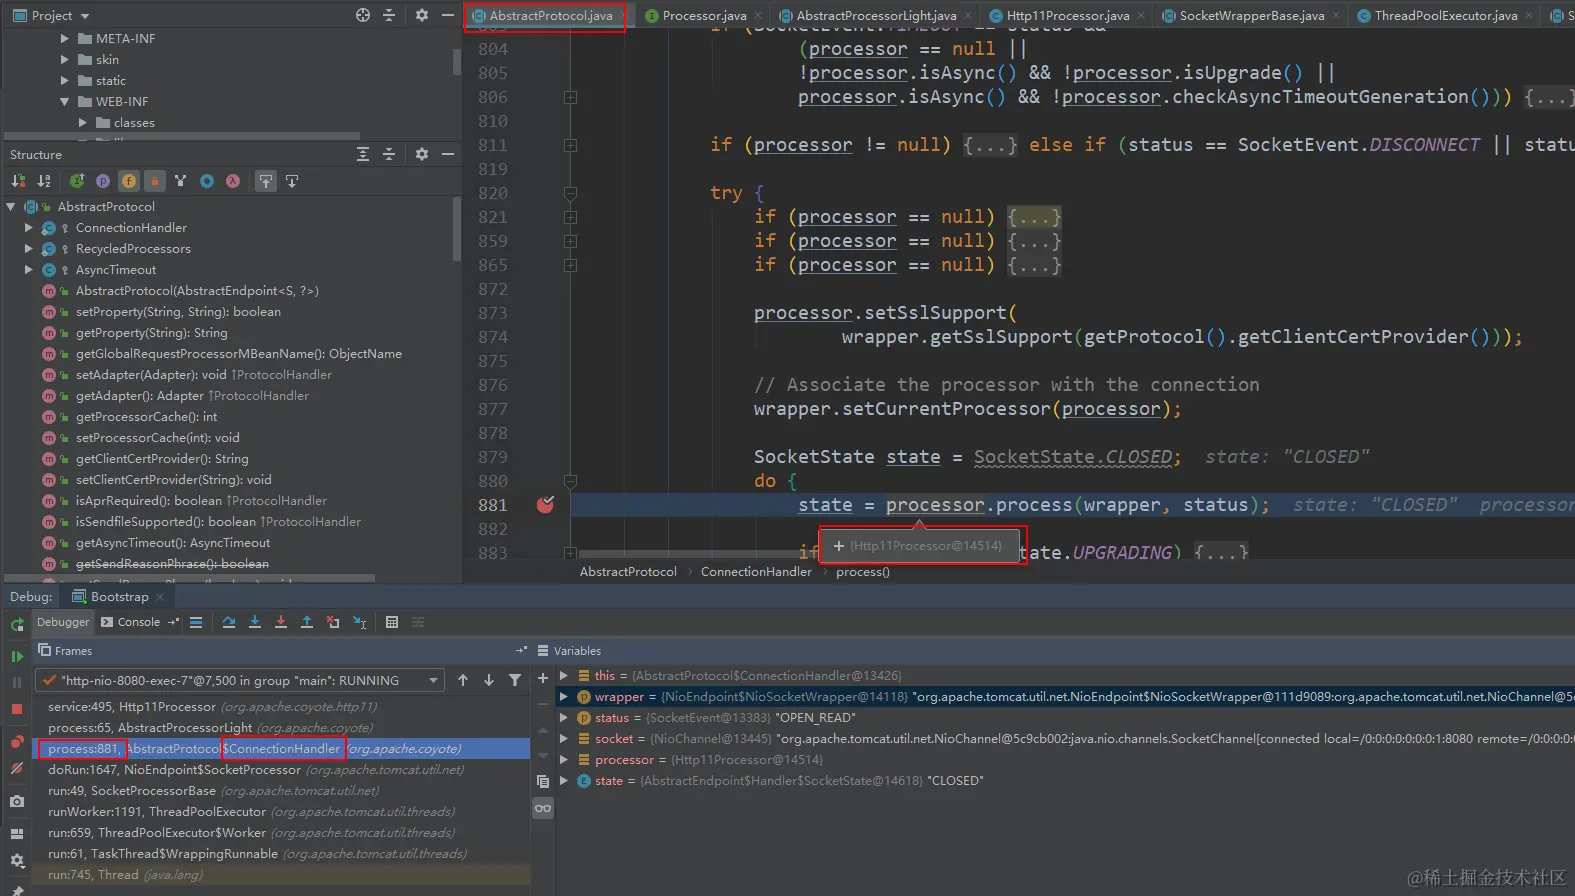The height and width of the screenshot is (896, 1575).
Task: Click Step Into debugger icon
Action: [x=255, y=622]
